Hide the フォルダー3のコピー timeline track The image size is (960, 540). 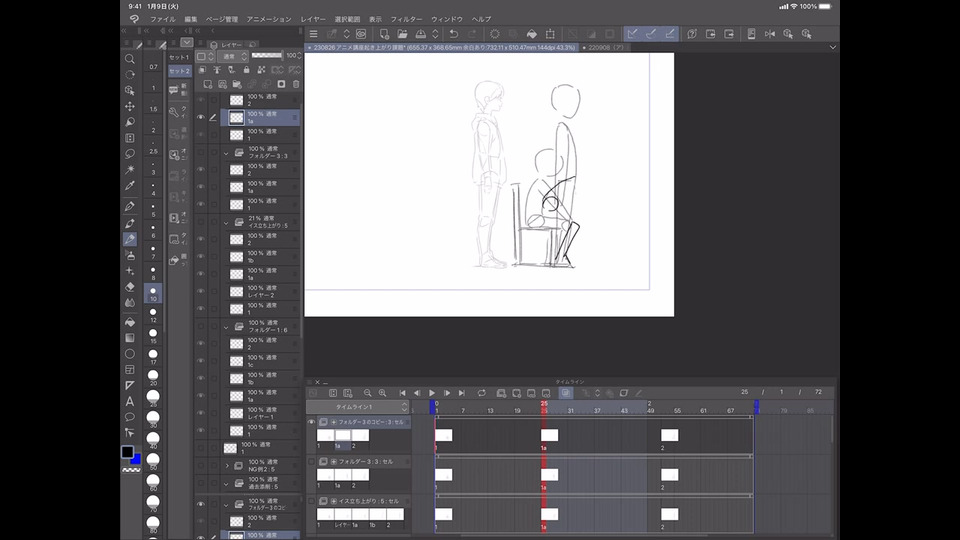click(311, 422)
